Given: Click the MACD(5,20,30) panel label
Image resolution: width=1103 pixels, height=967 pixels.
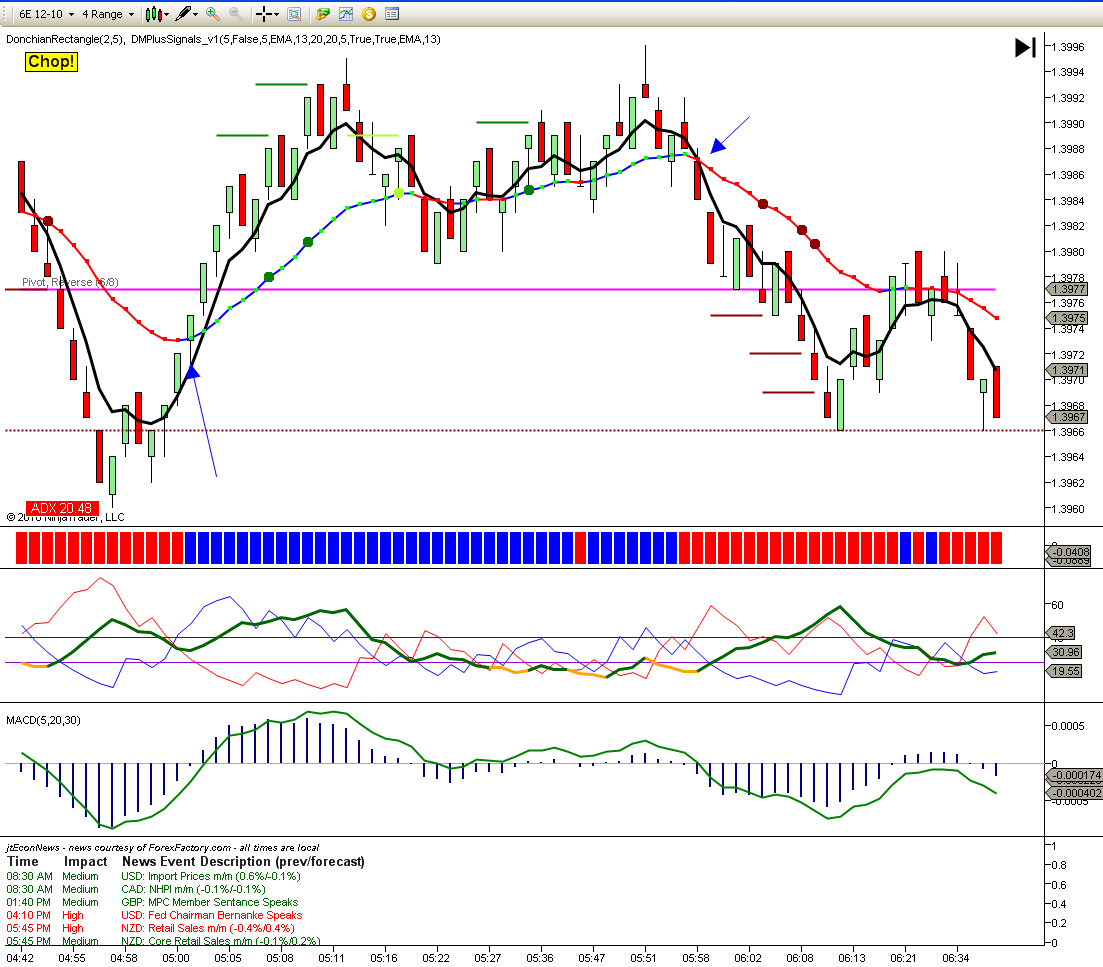Looking at the screenshot, I should click(43, 720).
